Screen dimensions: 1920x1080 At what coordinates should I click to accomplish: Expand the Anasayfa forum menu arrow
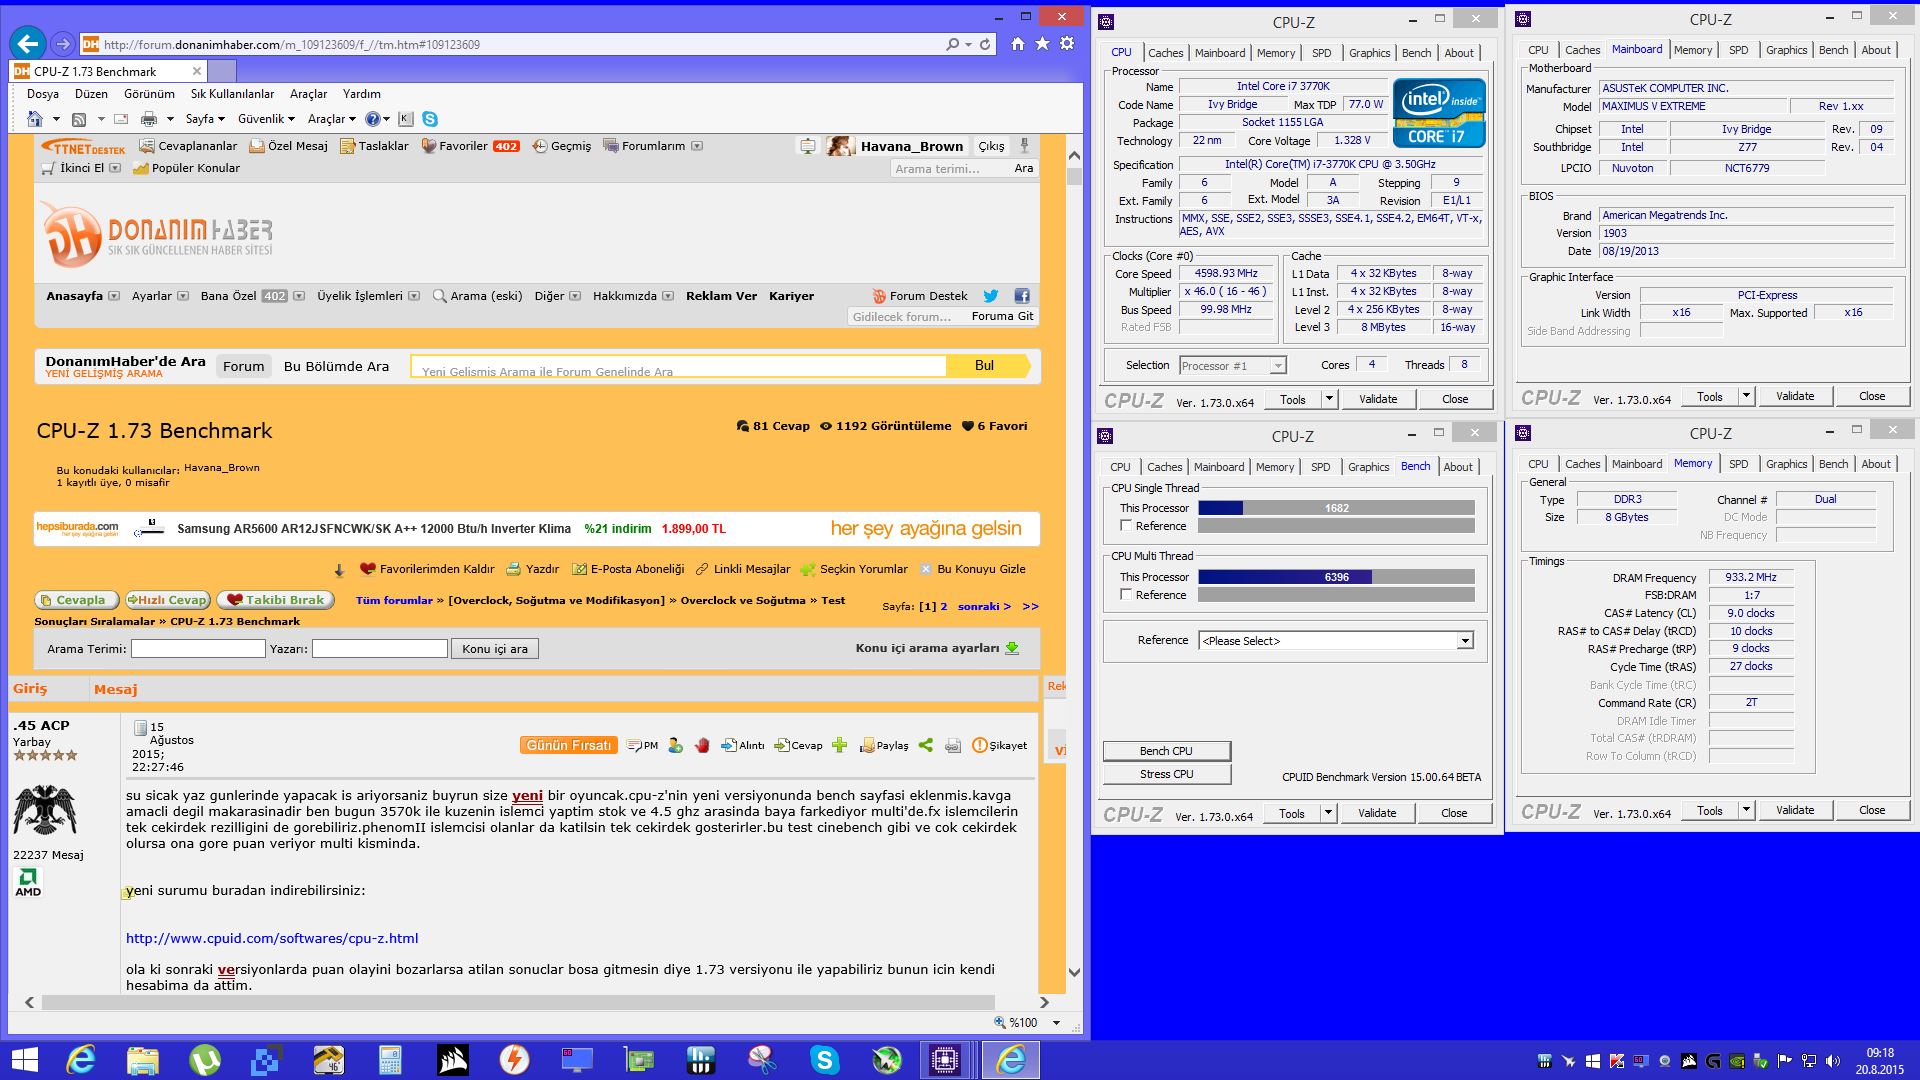click(113, 296)
